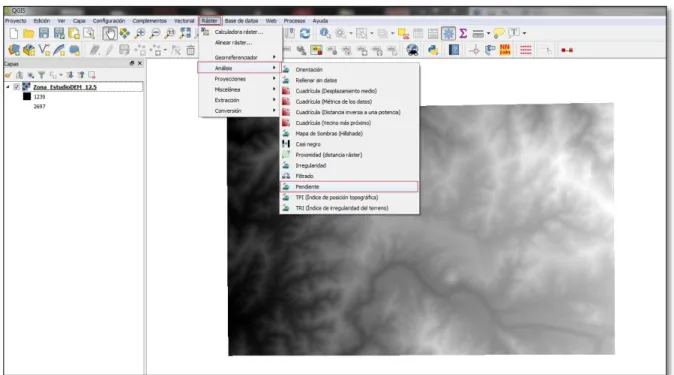Choose Calculadora ráster from the menu
Screen dimensions: 674x375
240,32
